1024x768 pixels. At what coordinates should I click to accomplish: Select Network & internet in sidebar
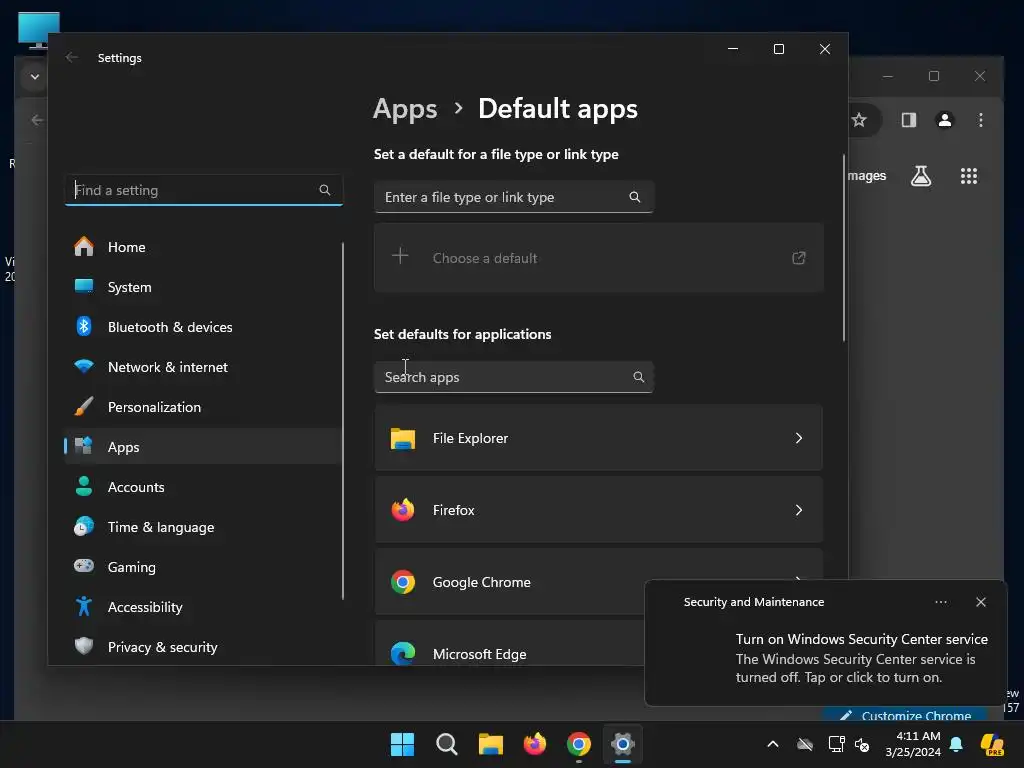[202, 367]
